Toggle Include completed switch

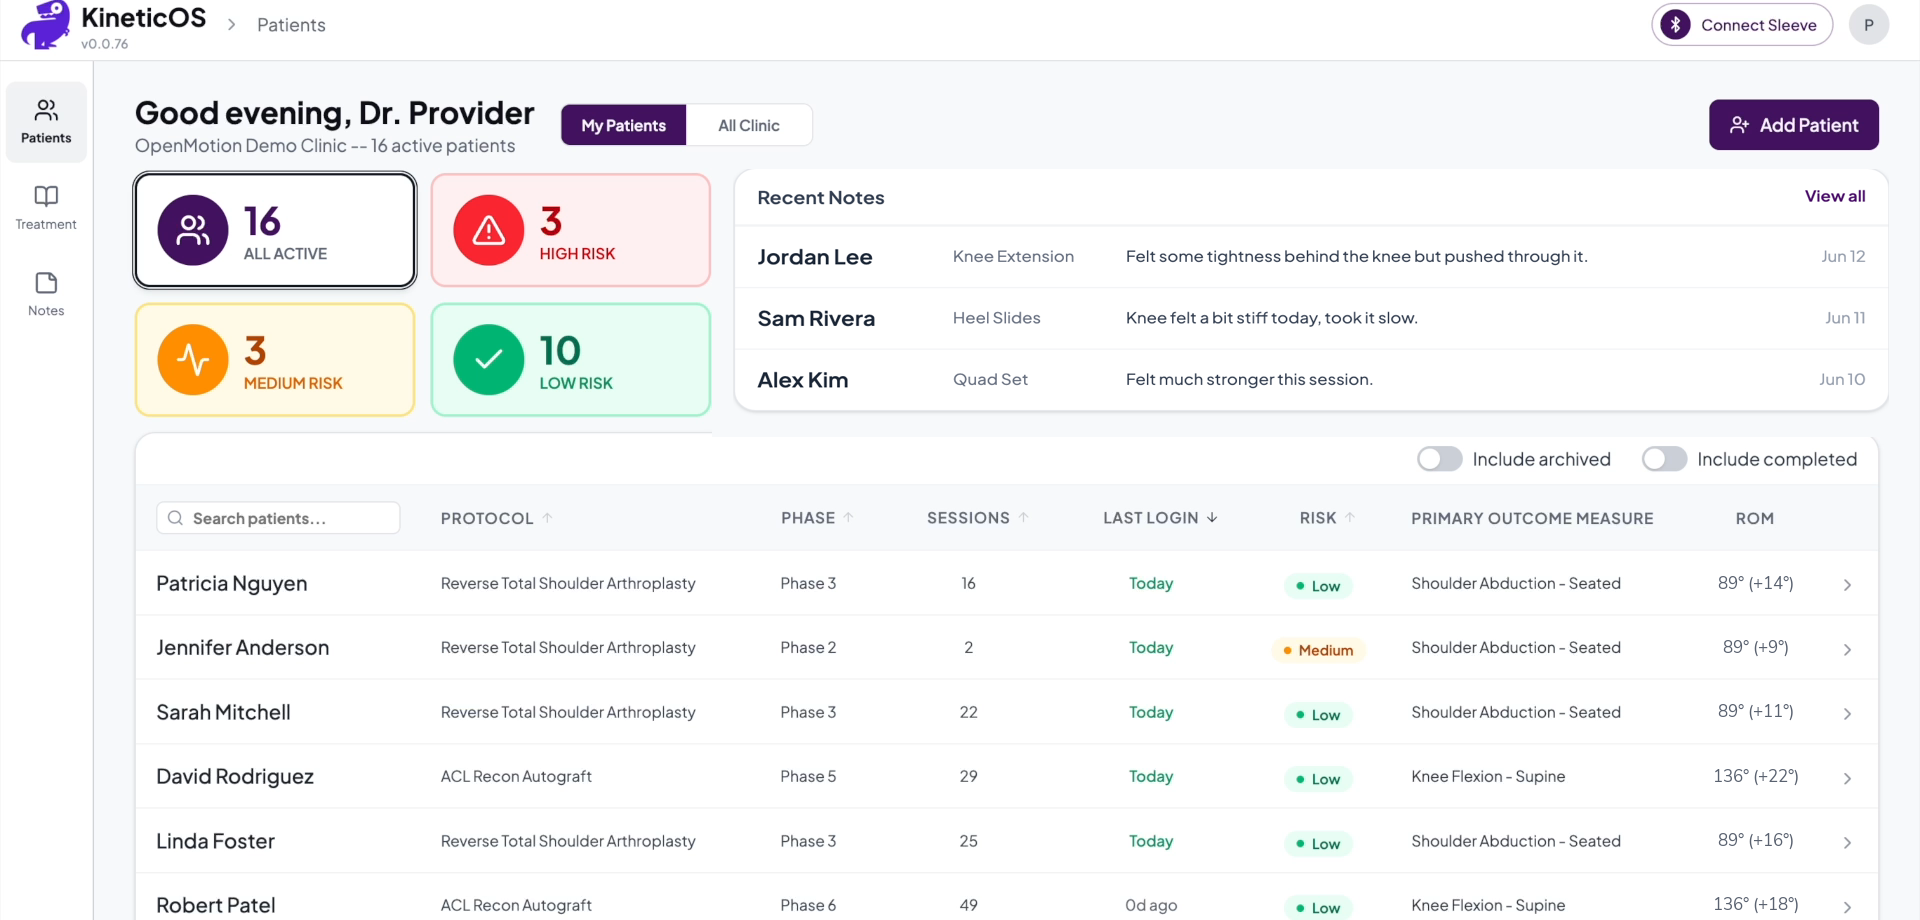[x=1665, y=459]
